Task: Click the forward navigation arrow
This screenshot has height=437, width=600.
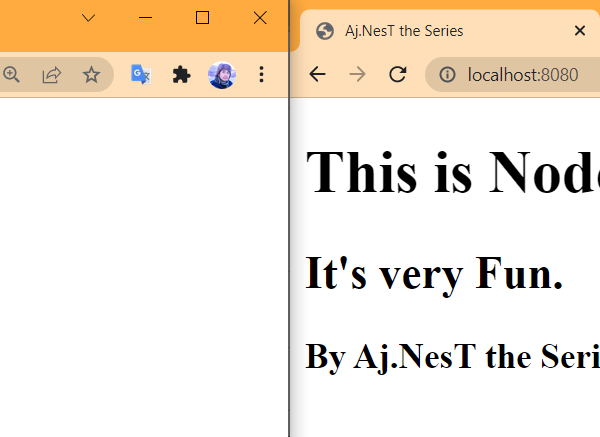Action: 357,74
